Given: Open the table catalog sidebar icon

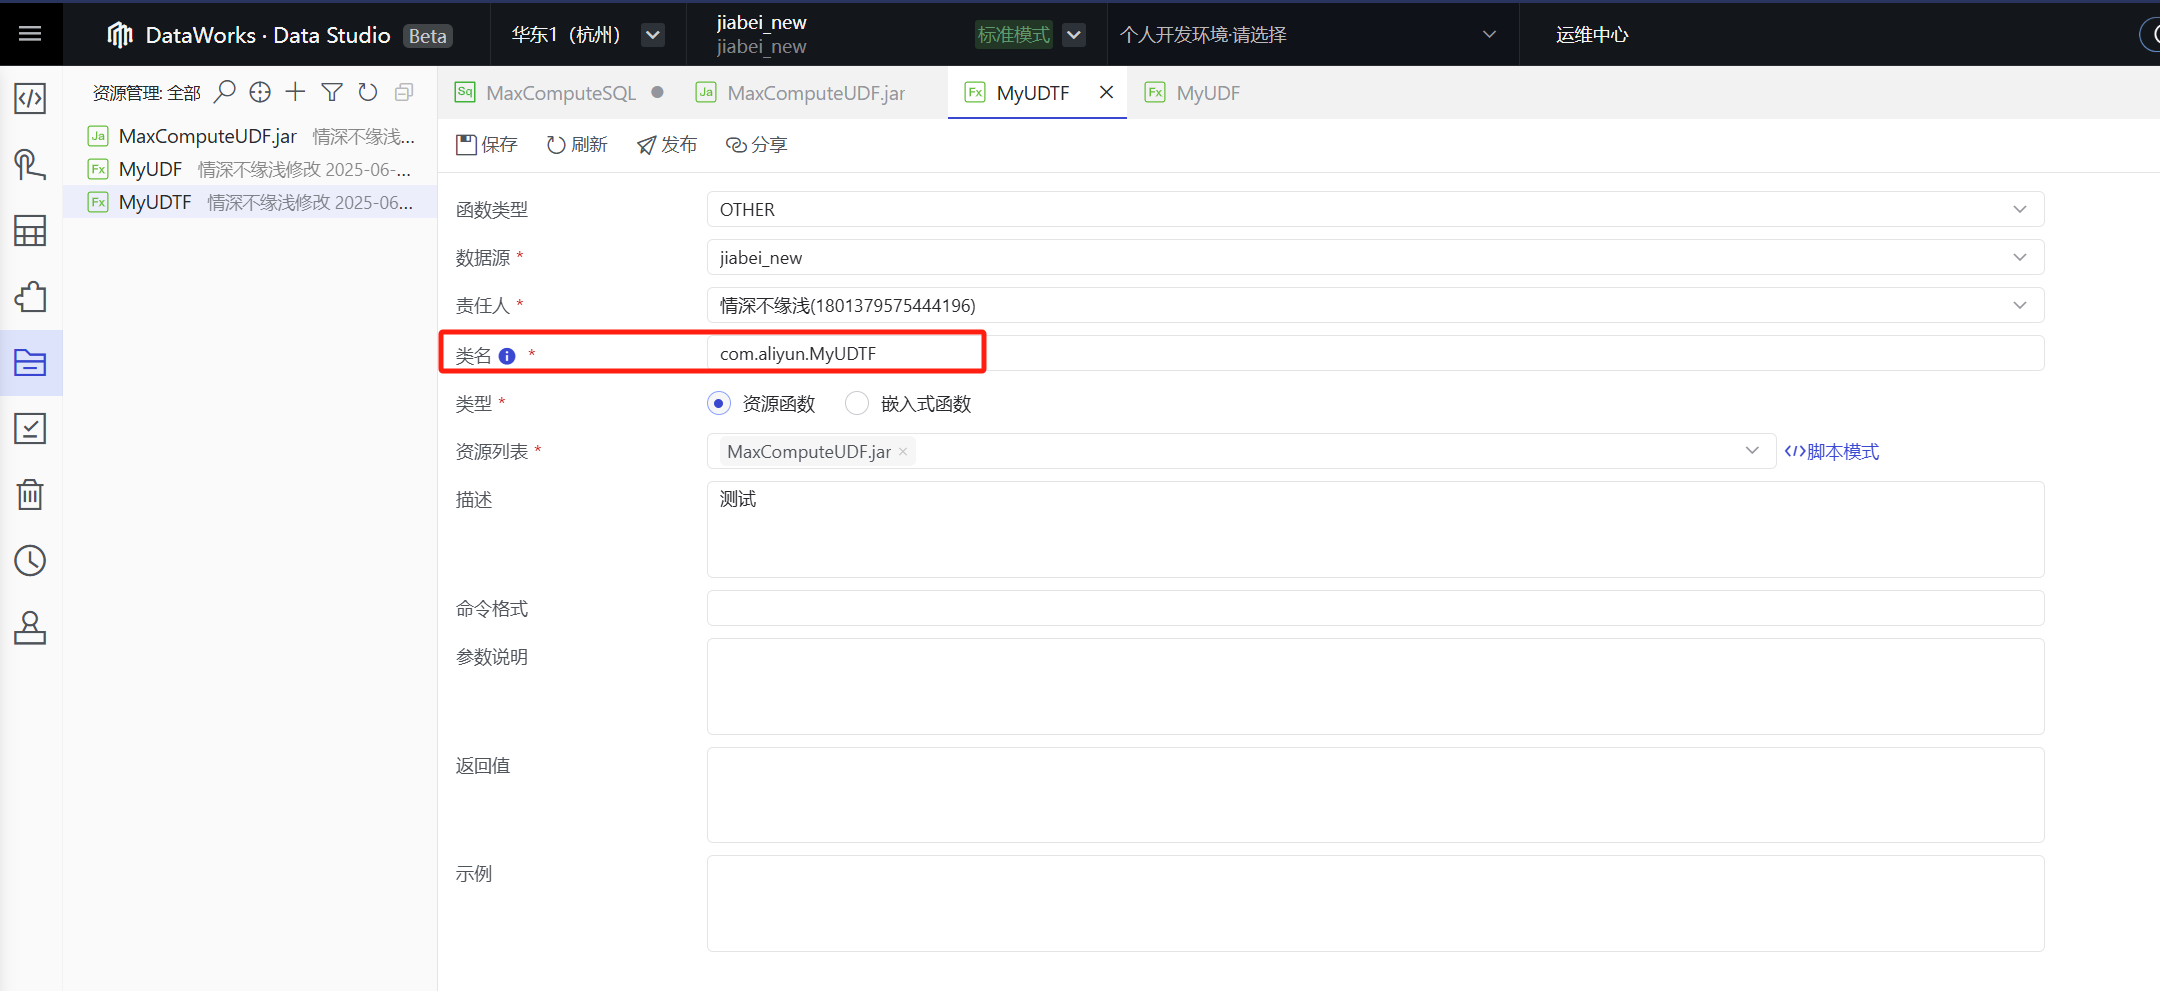Looking at the screenshot, I should [30, 231].
